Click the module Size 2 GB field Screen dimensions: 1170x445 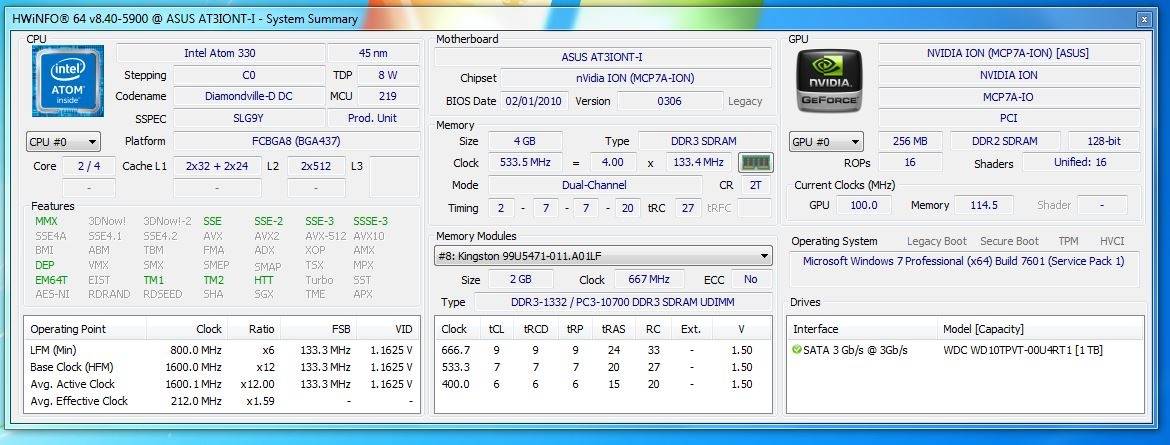tap(521, 279)
